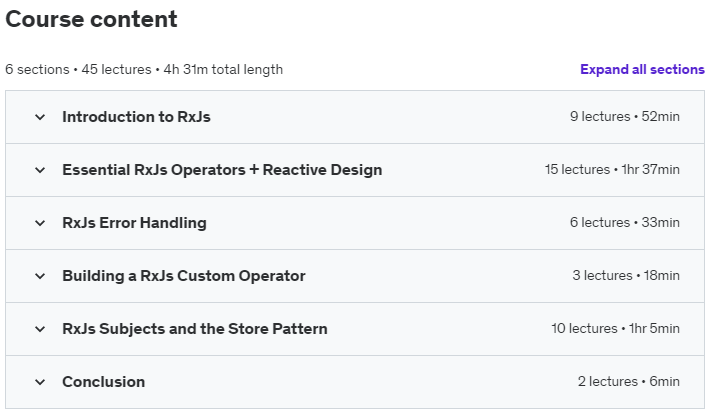Toggle chevron beside Building a RxJs Custom Operator

point(40,276)
